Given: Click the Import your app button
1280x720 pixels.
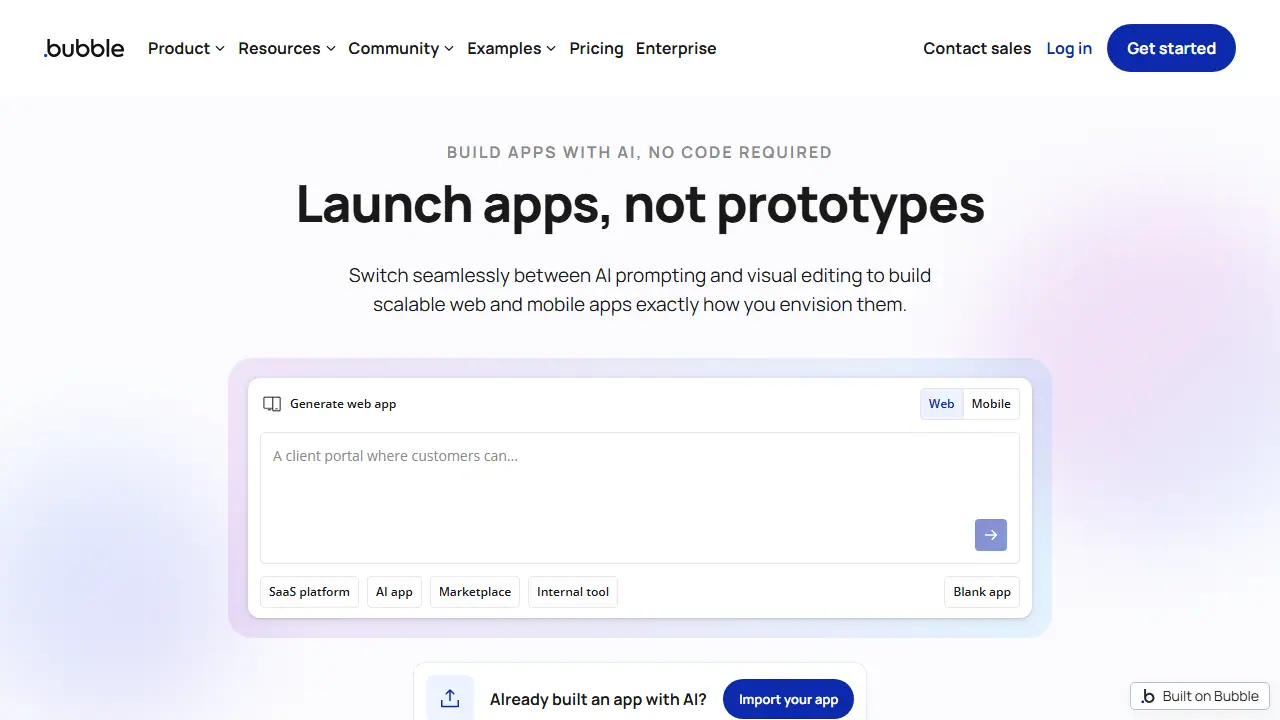Looking at the screenshot, I should tap(788, 699).
